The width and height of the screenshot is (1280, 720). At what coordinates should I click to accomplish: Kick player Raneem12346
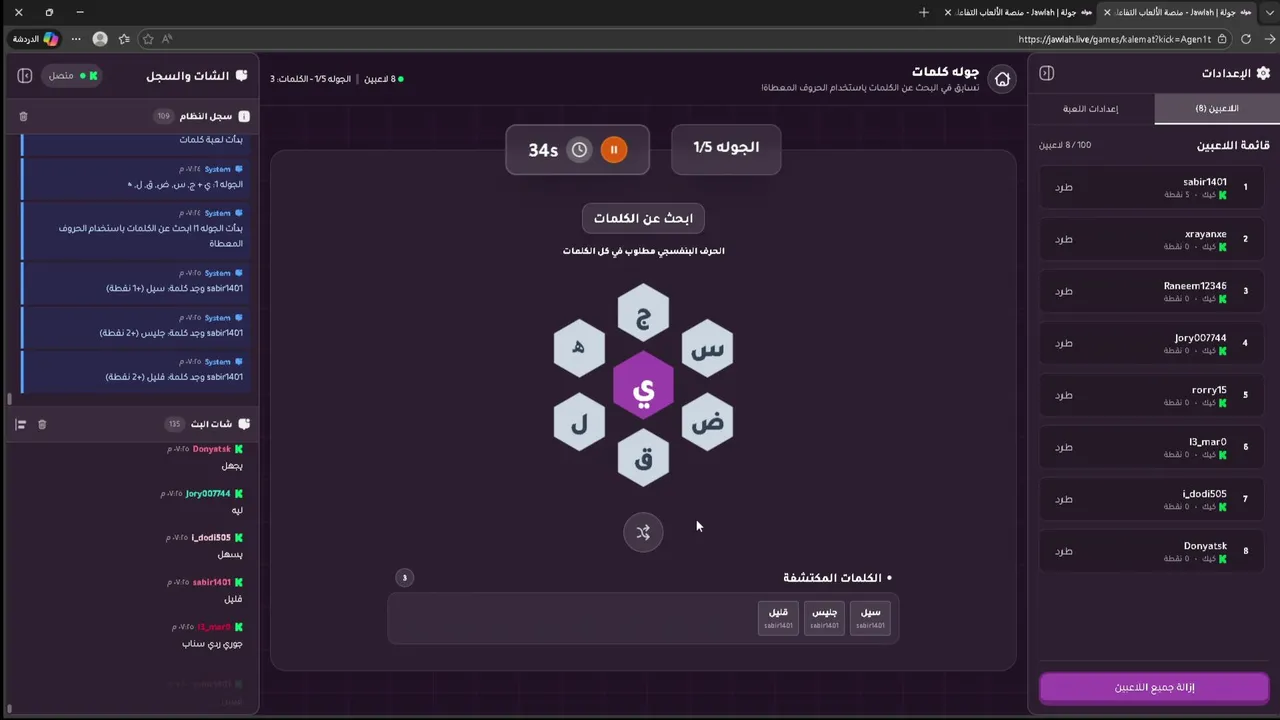coord(1064,291)
